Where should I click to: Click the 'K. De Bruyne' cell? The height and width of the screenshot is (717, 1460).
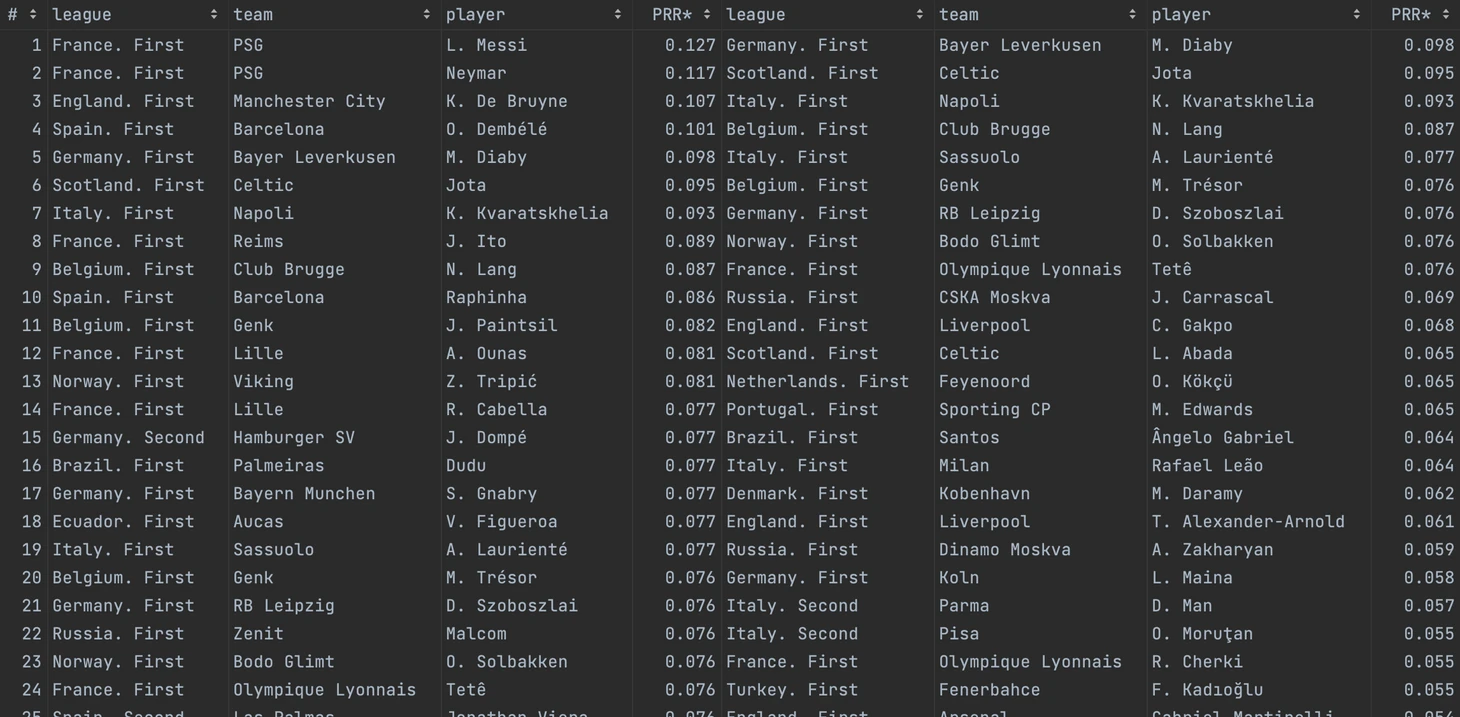click(x=506, y=101)
